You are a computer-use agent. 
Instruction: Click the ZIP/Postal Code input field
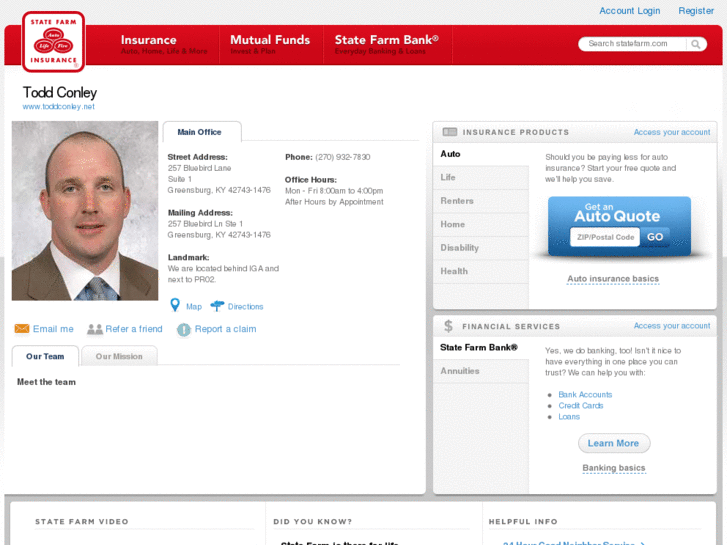point(605,237)
